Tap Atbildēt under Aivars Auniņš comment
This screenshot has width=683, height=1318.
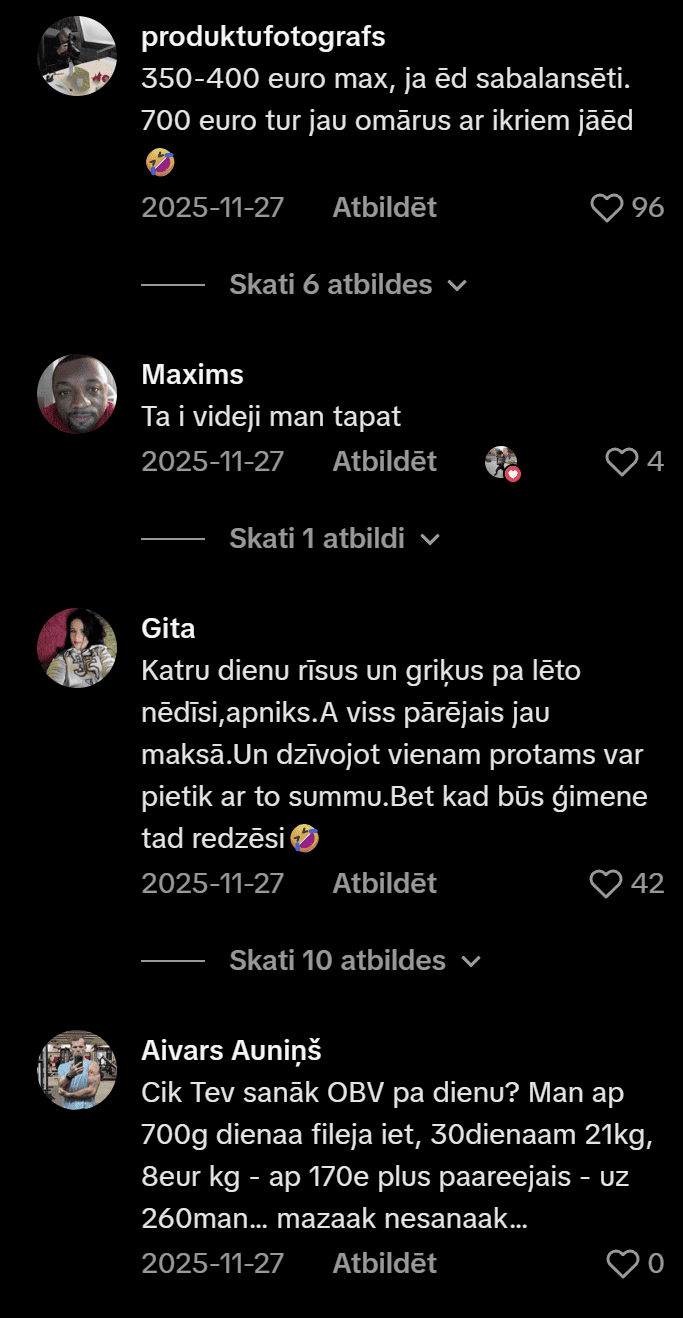click(384, 1264)
